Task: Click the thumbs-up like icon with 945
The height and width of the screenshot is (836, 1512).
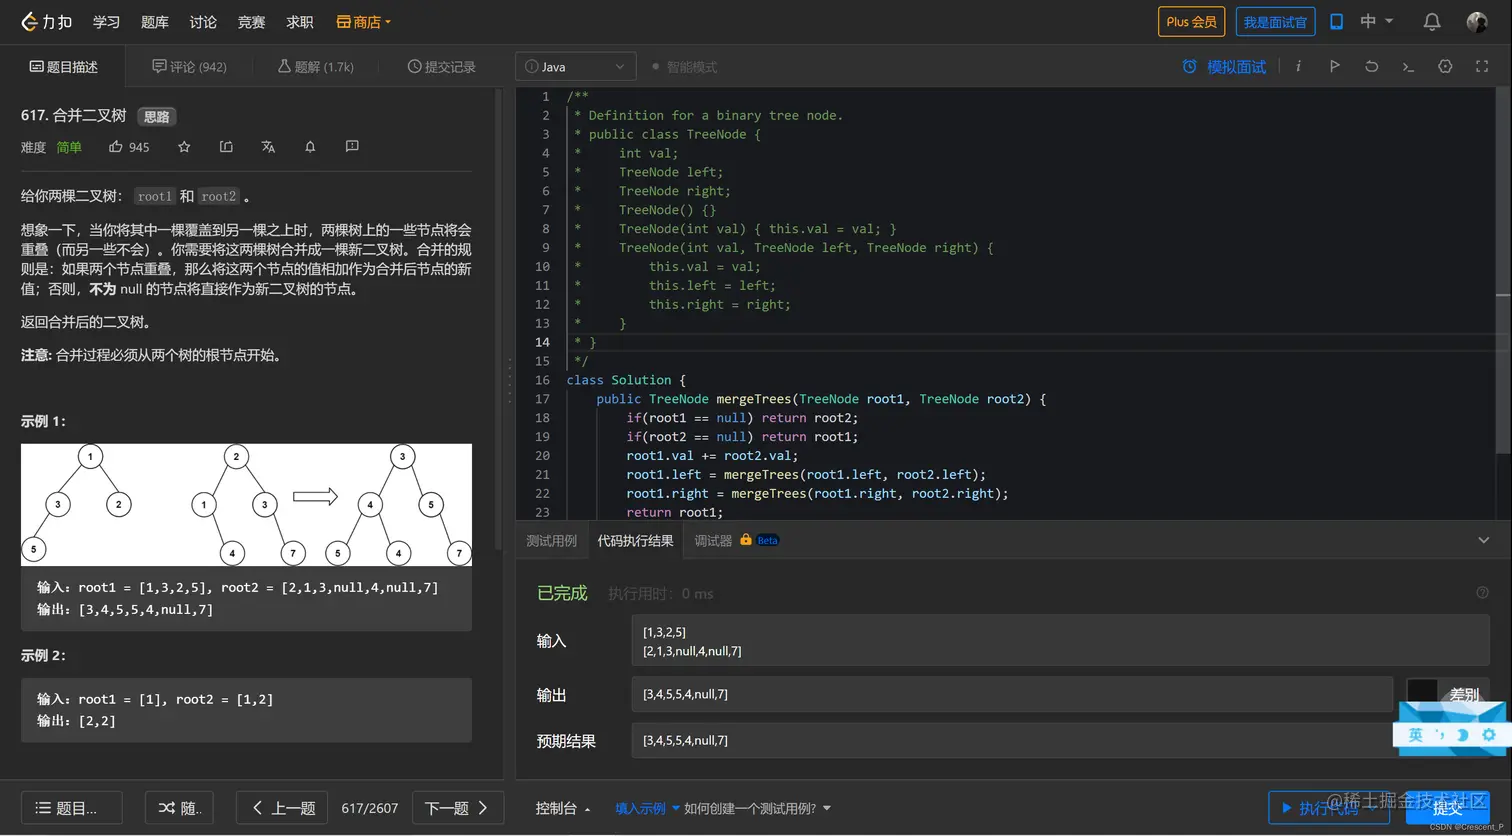Action: click(x=116, y=147)
